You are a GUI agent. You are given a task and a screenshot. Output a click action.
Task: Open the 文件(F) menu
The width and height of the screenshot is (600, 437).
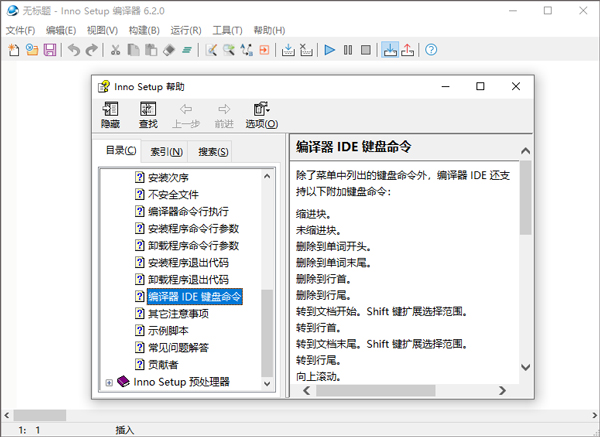[20, 30]
